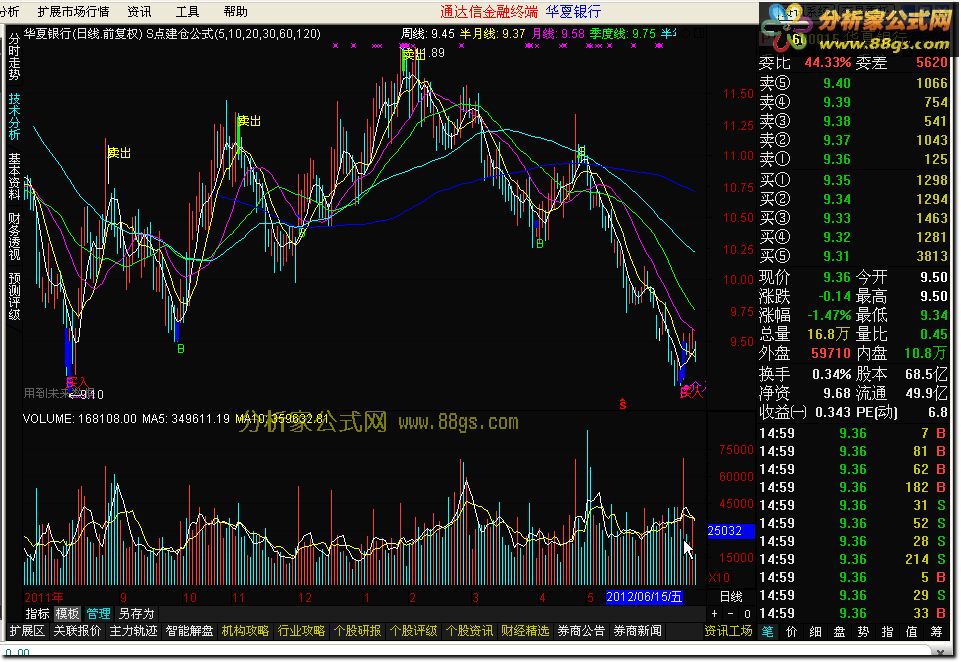Click the 总量 16.8万 value
The height and width of the screenshot is (662, 961).
[x=828, y=334]
